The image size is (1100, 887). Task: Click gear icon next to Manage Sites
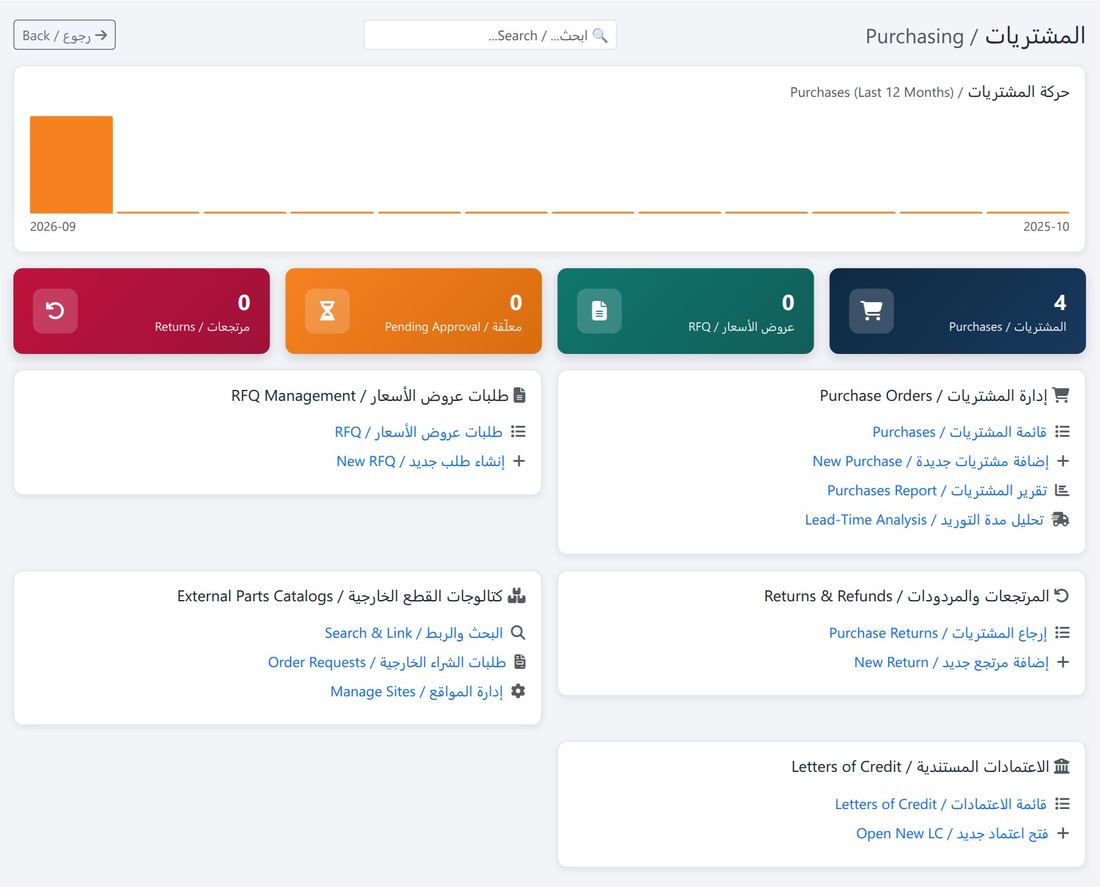518,691
